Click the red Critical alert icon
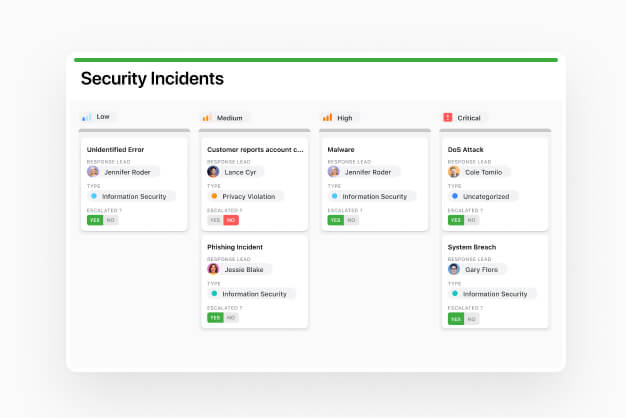The width and height of the screenshot is (626, 418). [x=447, y=118]
